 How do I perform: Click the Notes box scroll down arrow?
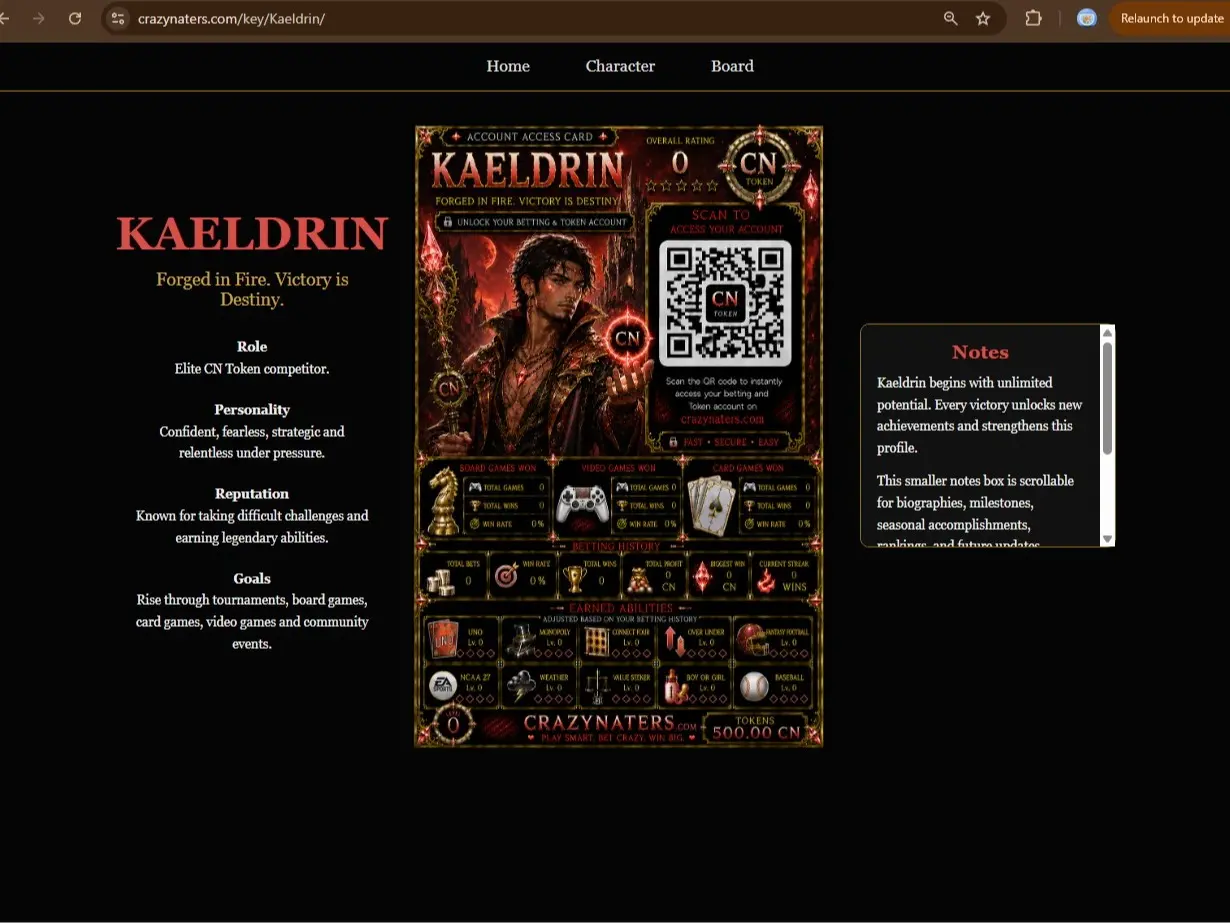(x=1107, y=538)
